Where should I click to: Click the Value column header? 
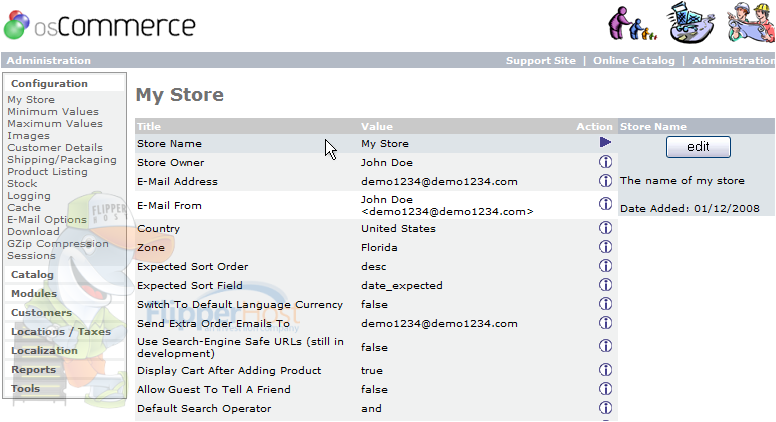click(x=377, y=126)
